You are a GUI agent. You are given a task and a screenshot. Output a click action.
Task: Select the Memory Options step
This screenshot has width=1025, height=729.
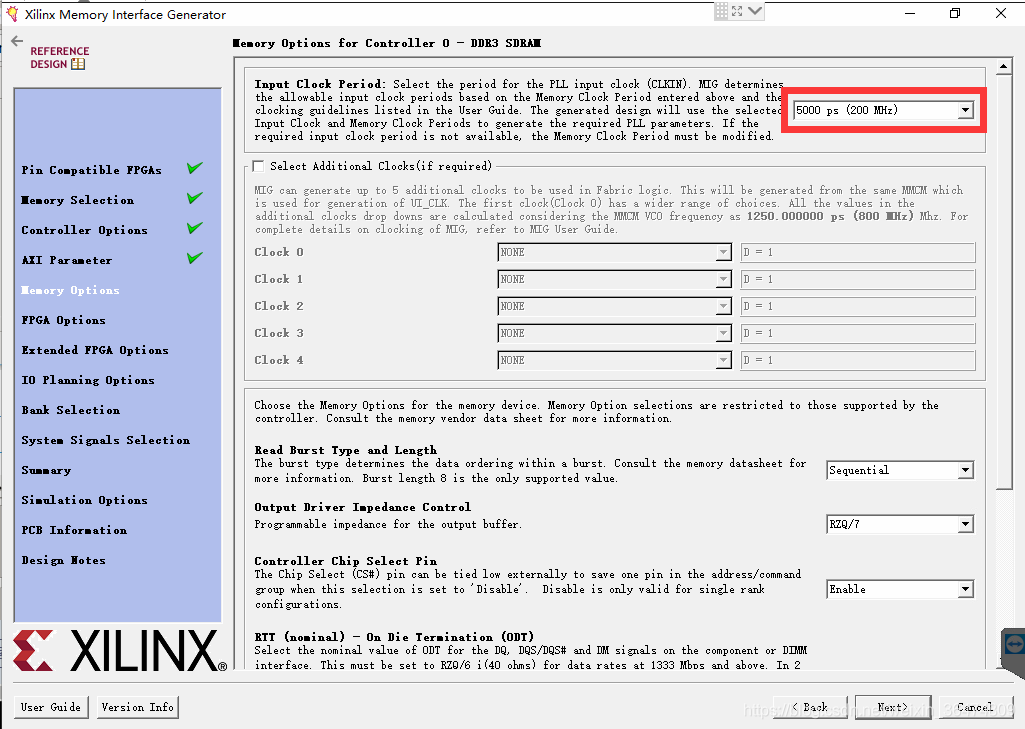tap(71, 290)
